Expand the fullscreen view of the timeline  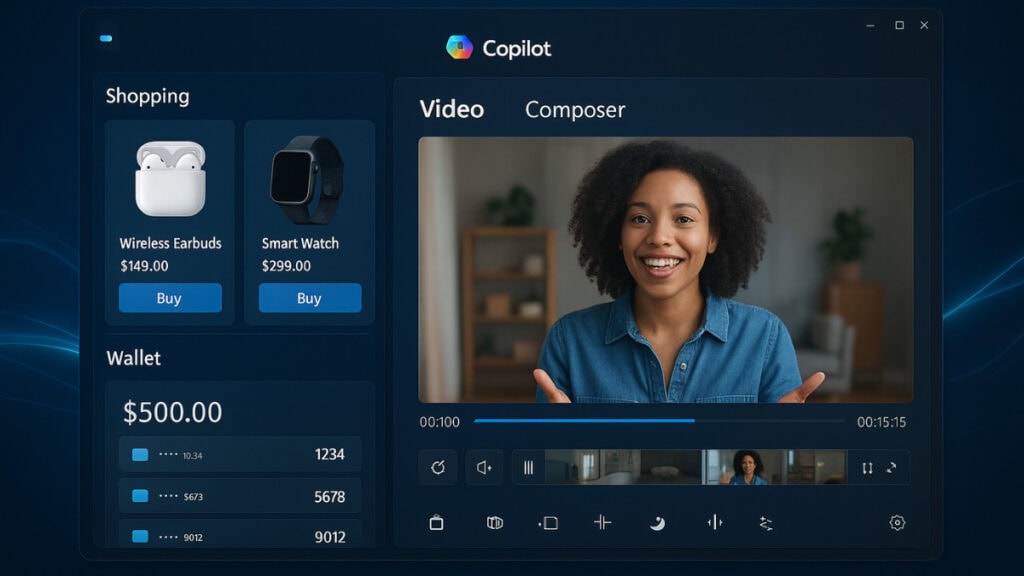893,467
